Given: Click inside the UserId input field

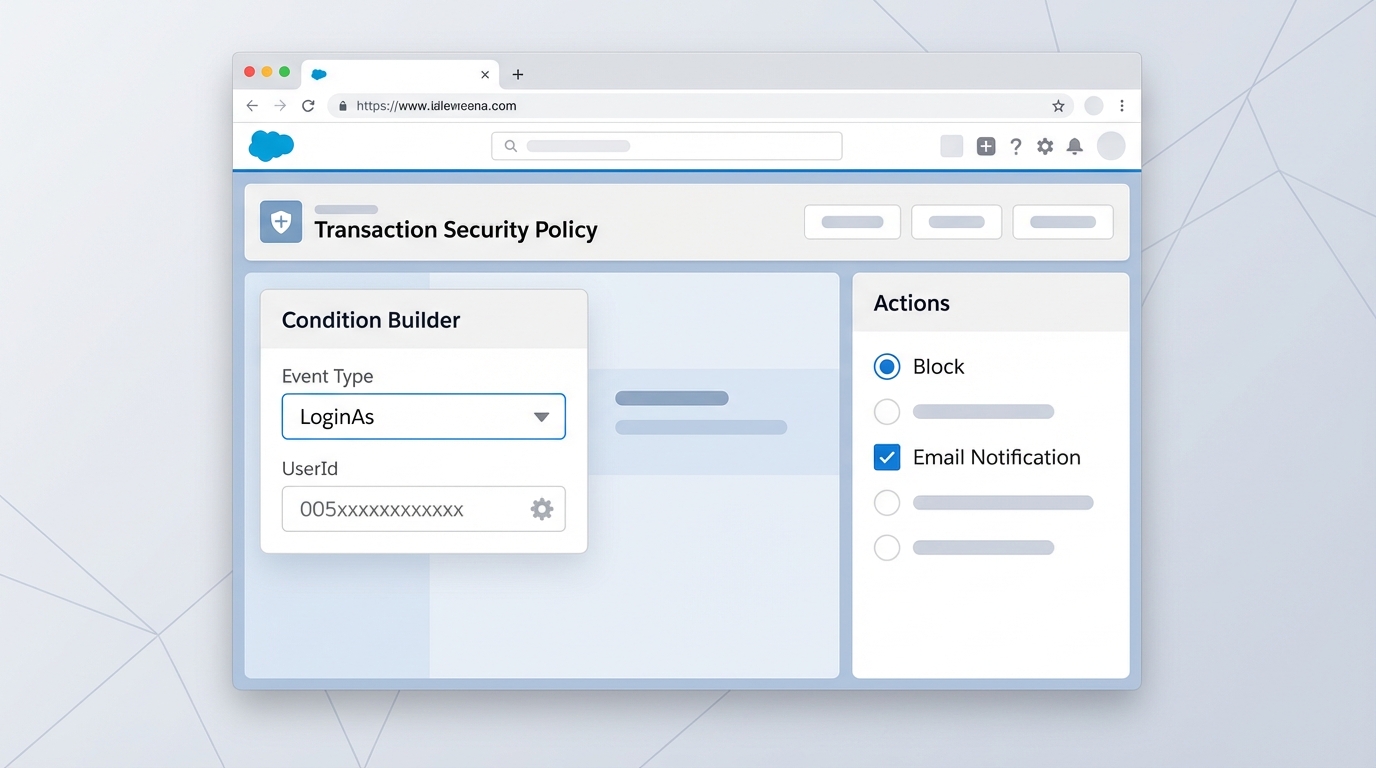Looking at the screenshot, I should click(x=400, y=509).
